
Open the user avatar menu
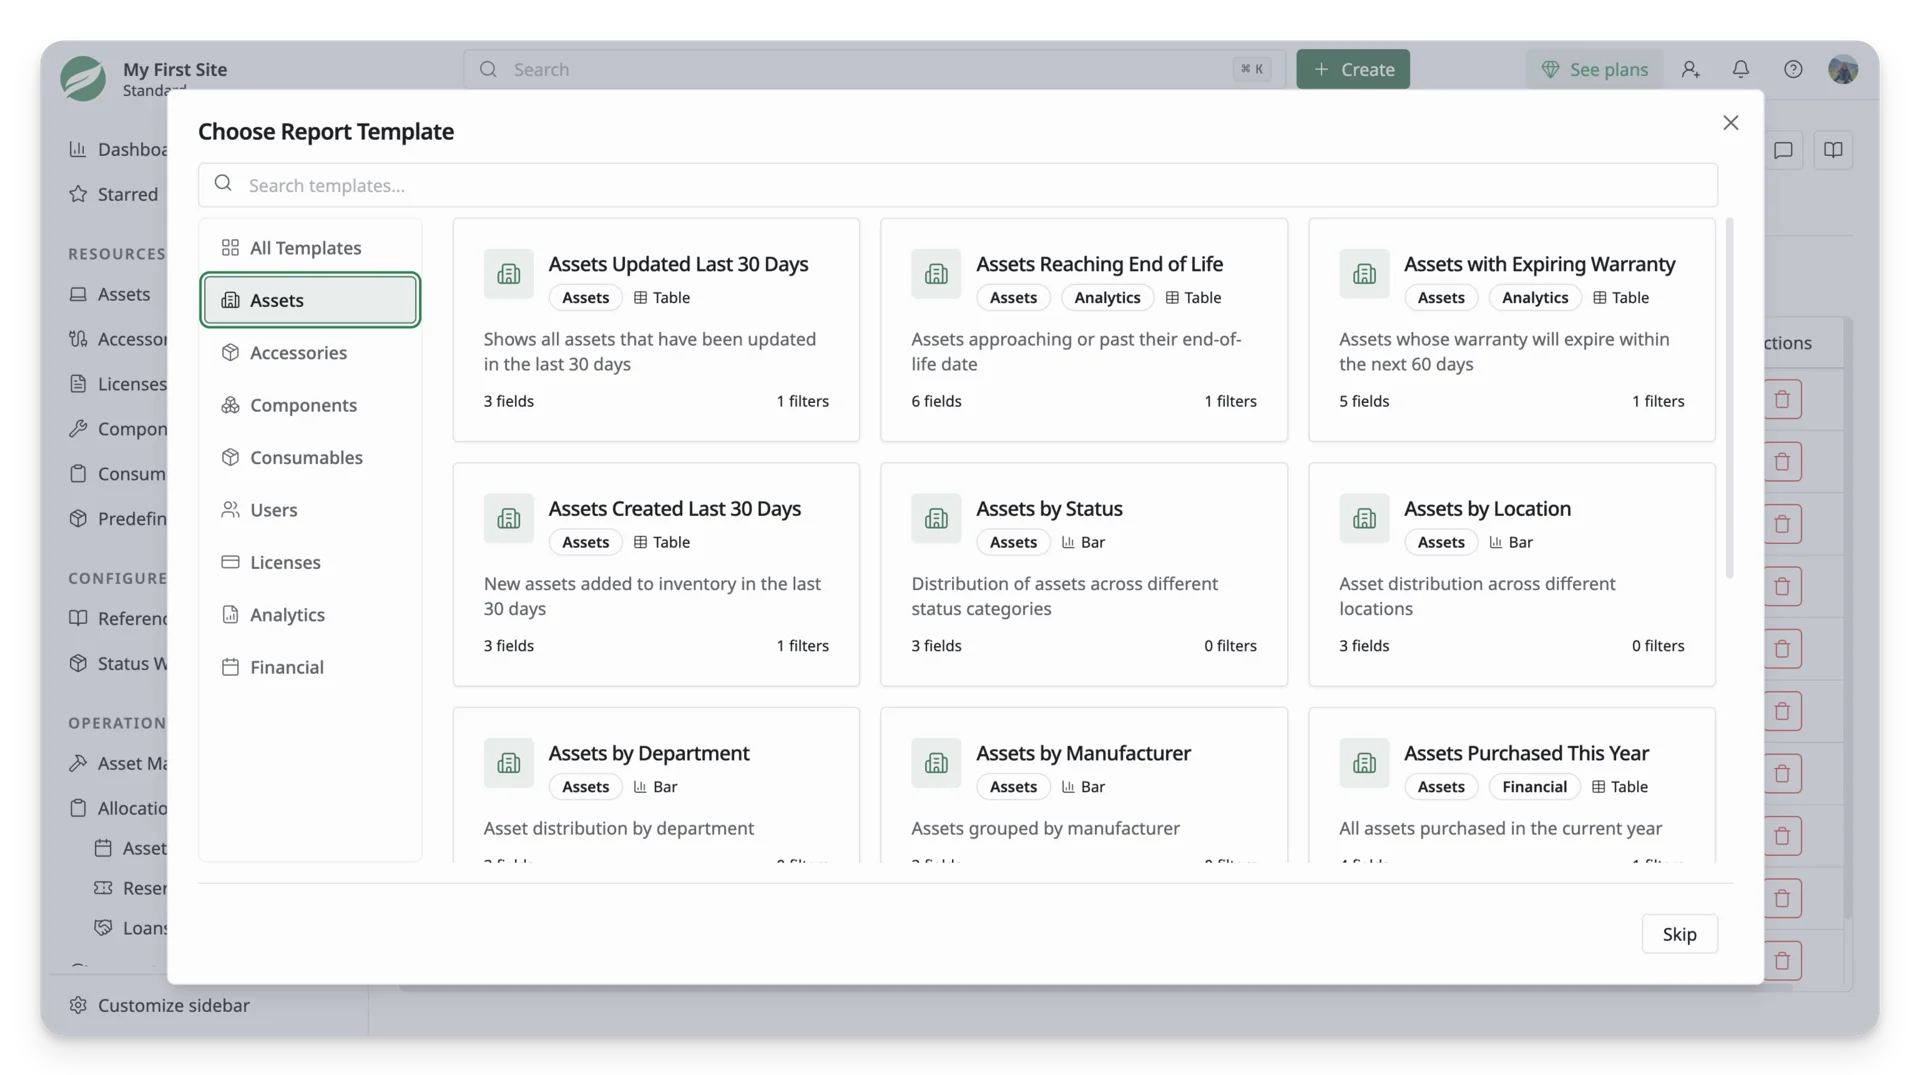coord(1843,69)
